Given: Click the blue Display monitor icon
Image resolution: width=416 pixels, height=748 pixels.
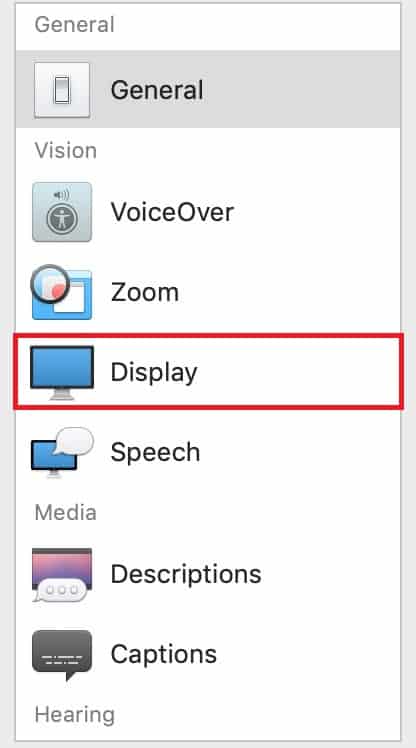Looking at the screenshot, I should [62, 373].
